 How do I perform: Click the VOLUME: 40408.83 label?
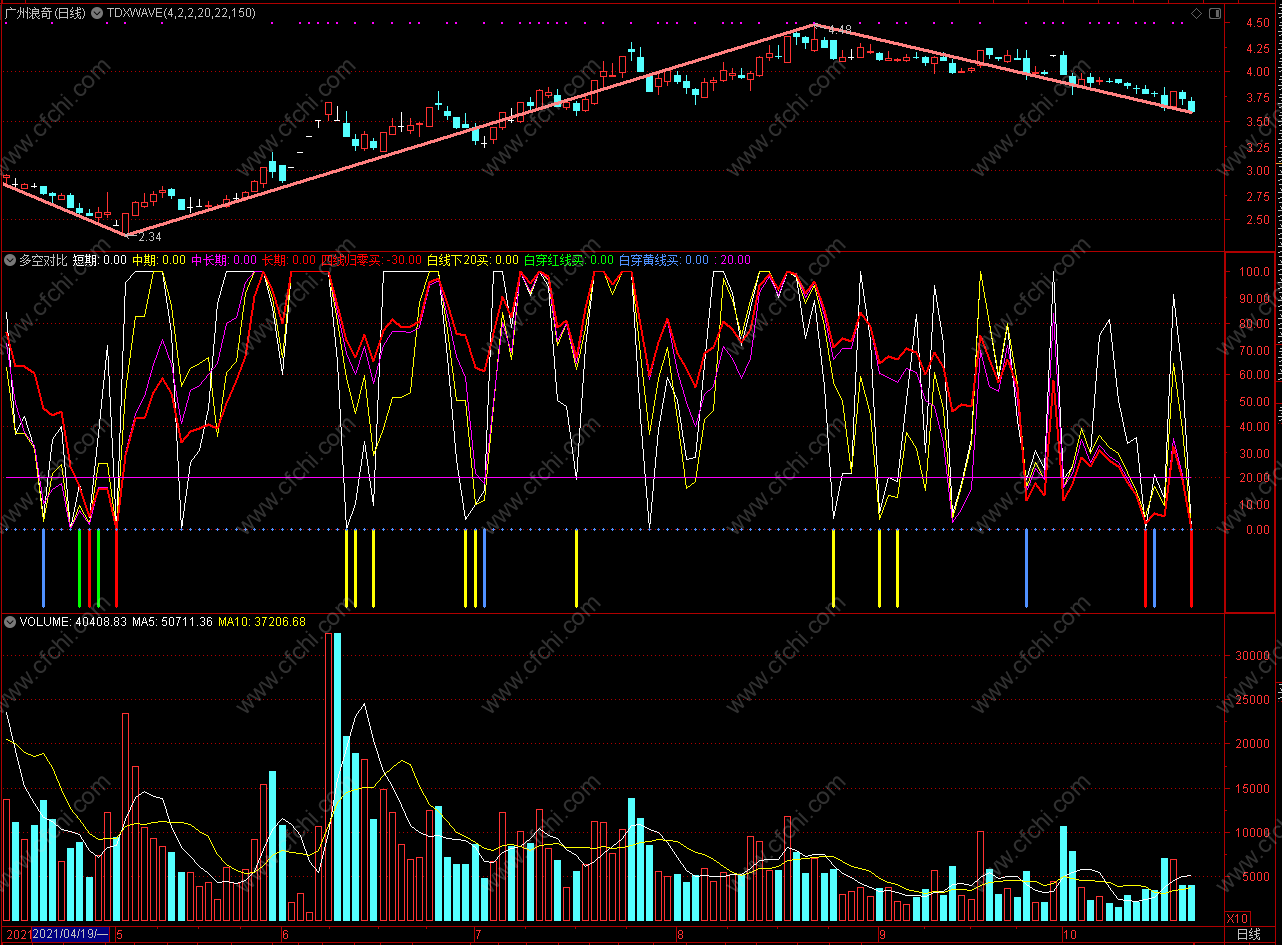(73, 621)
